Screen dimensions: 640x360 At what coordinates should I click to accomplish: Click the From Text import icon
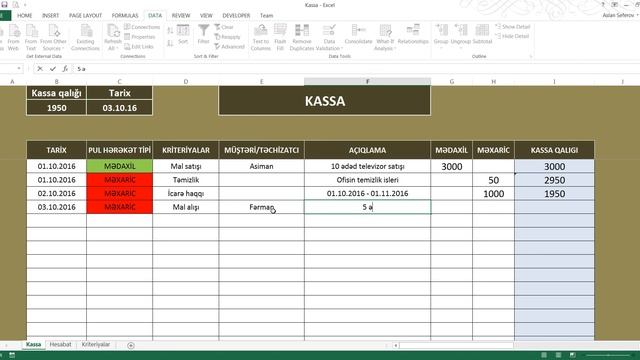click(x=31, y=37)
